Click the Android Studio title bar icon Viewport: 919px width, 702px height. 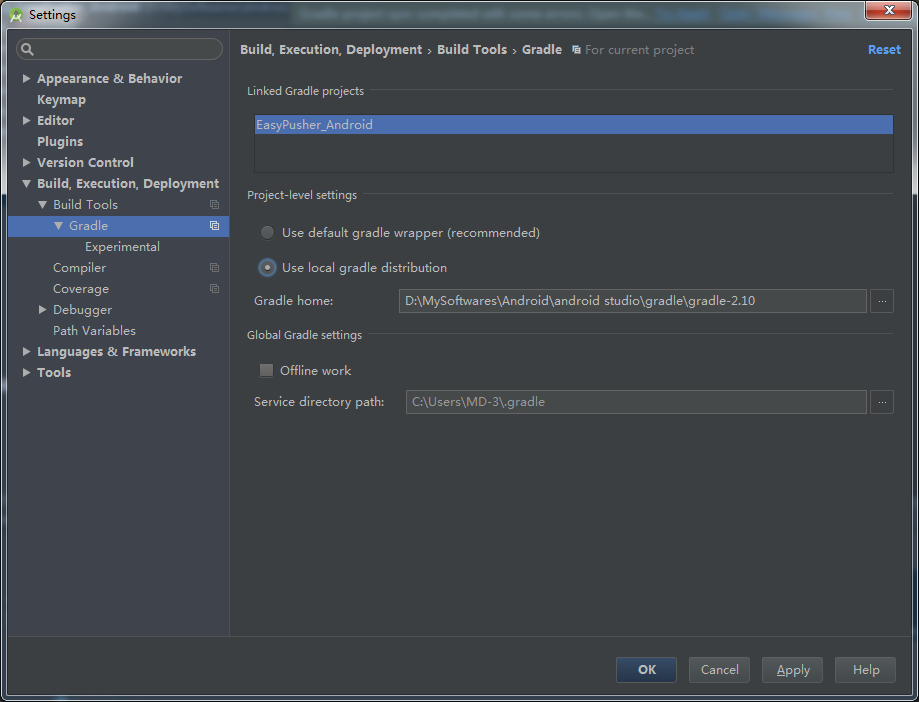click(x=16, y=15)
